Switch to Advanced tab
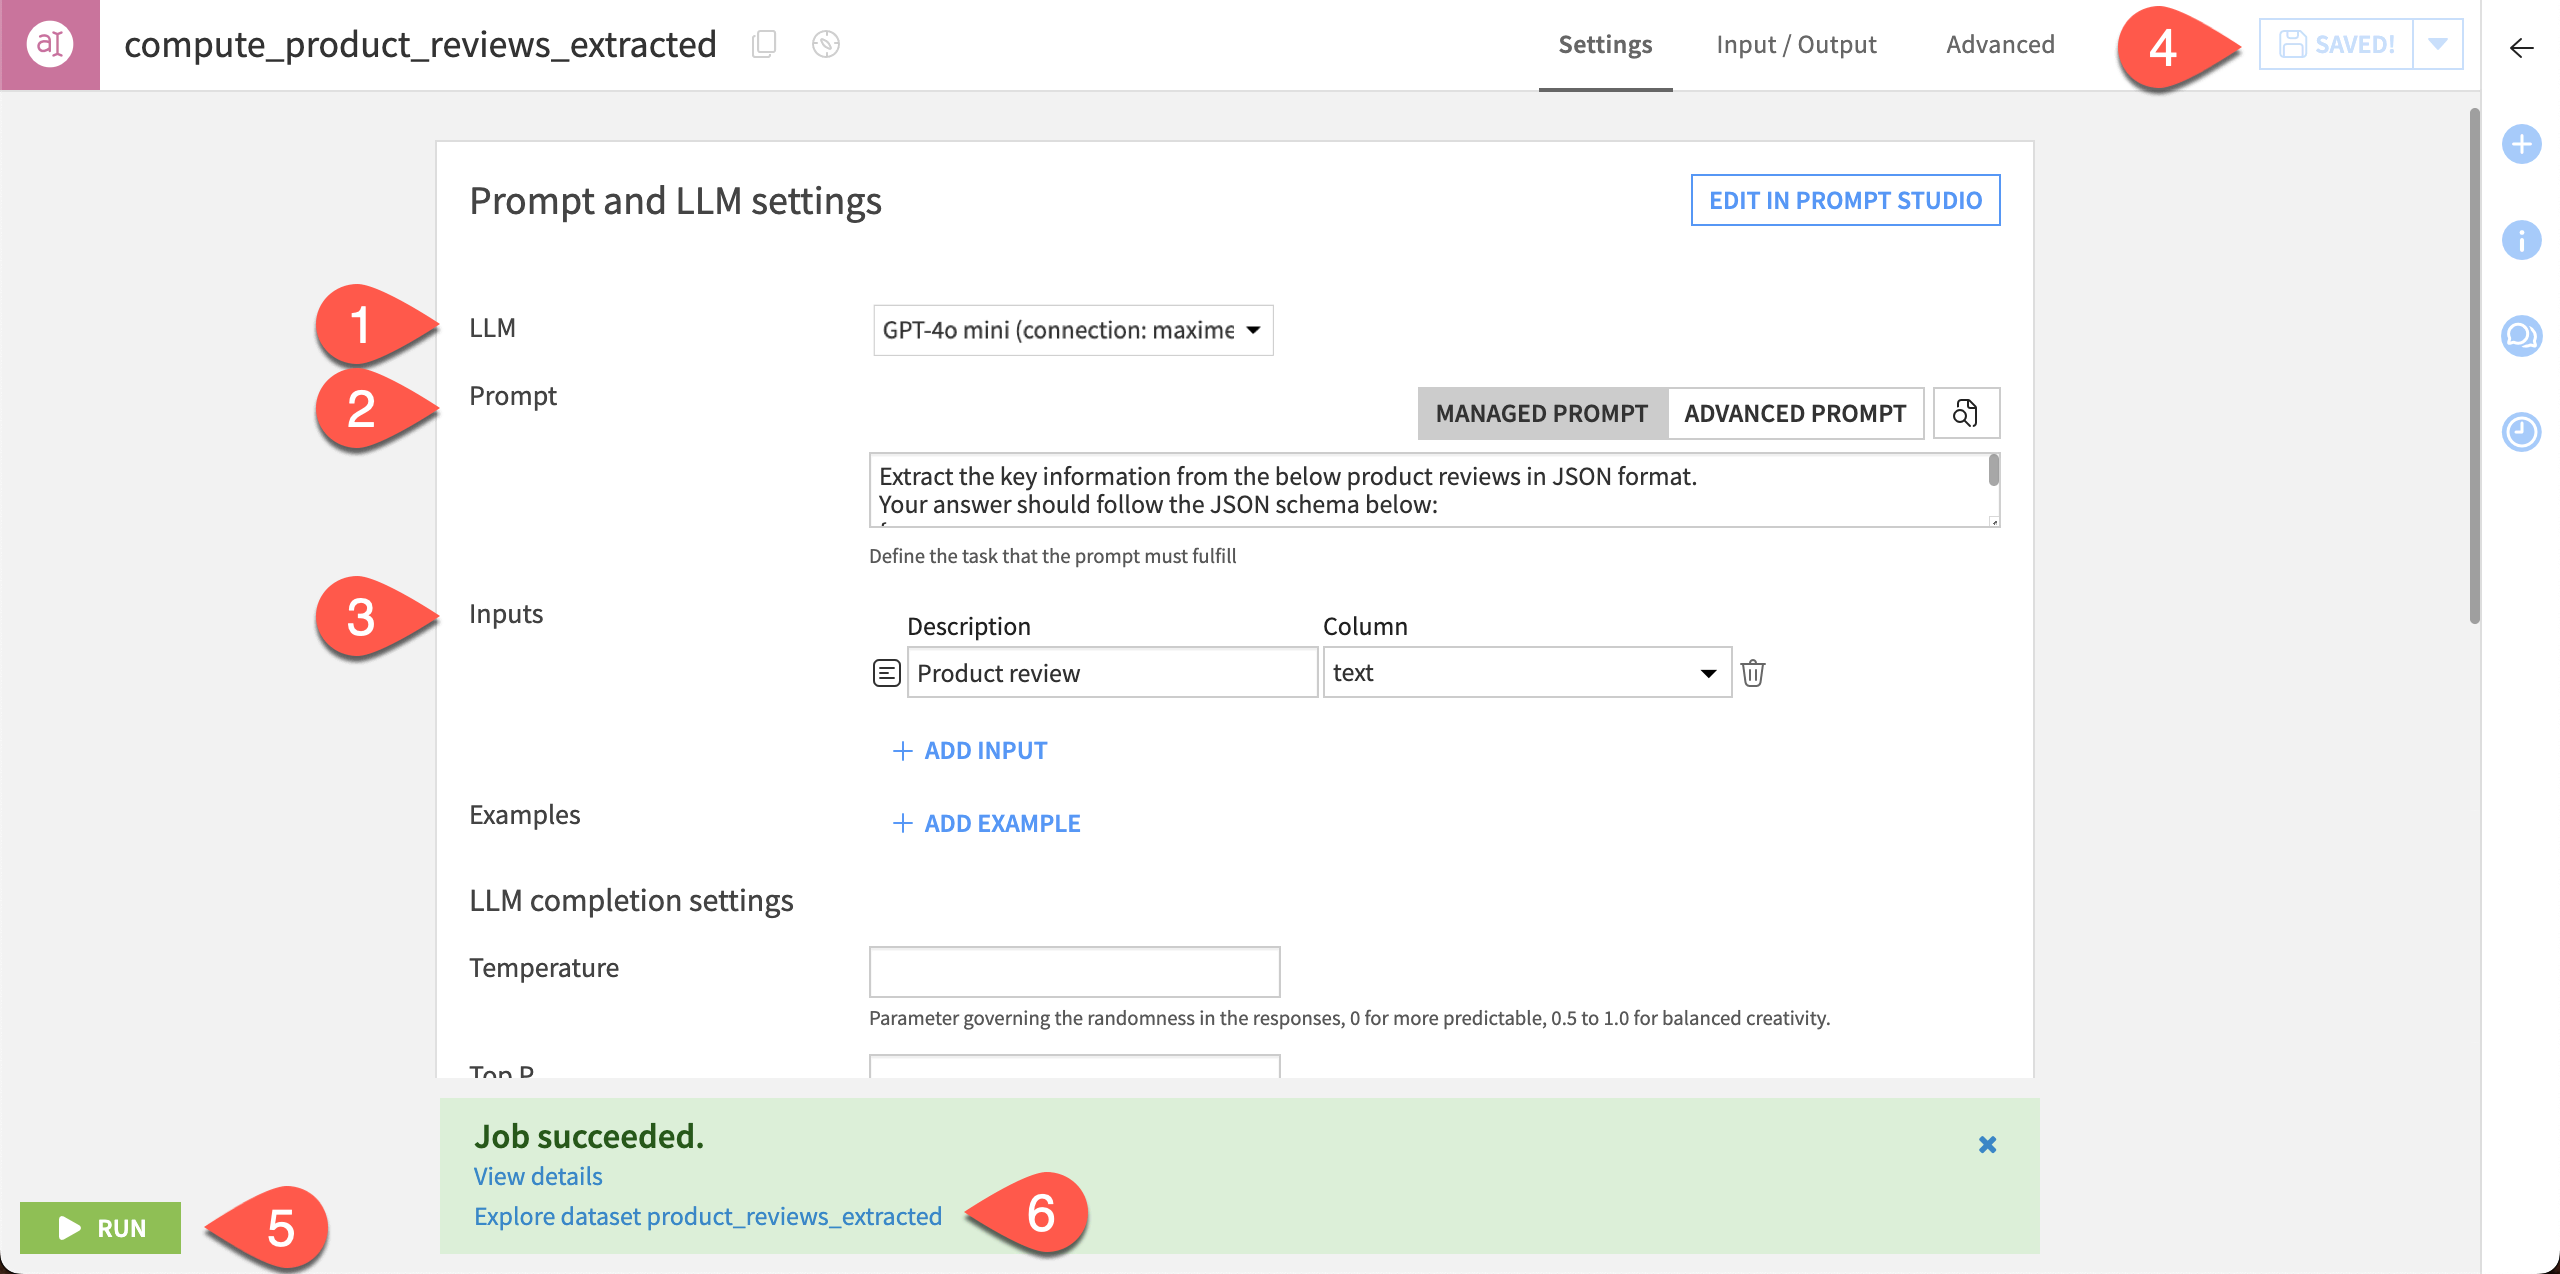This screenshot has height=1274, width=2560. [x=2000, y=44]
